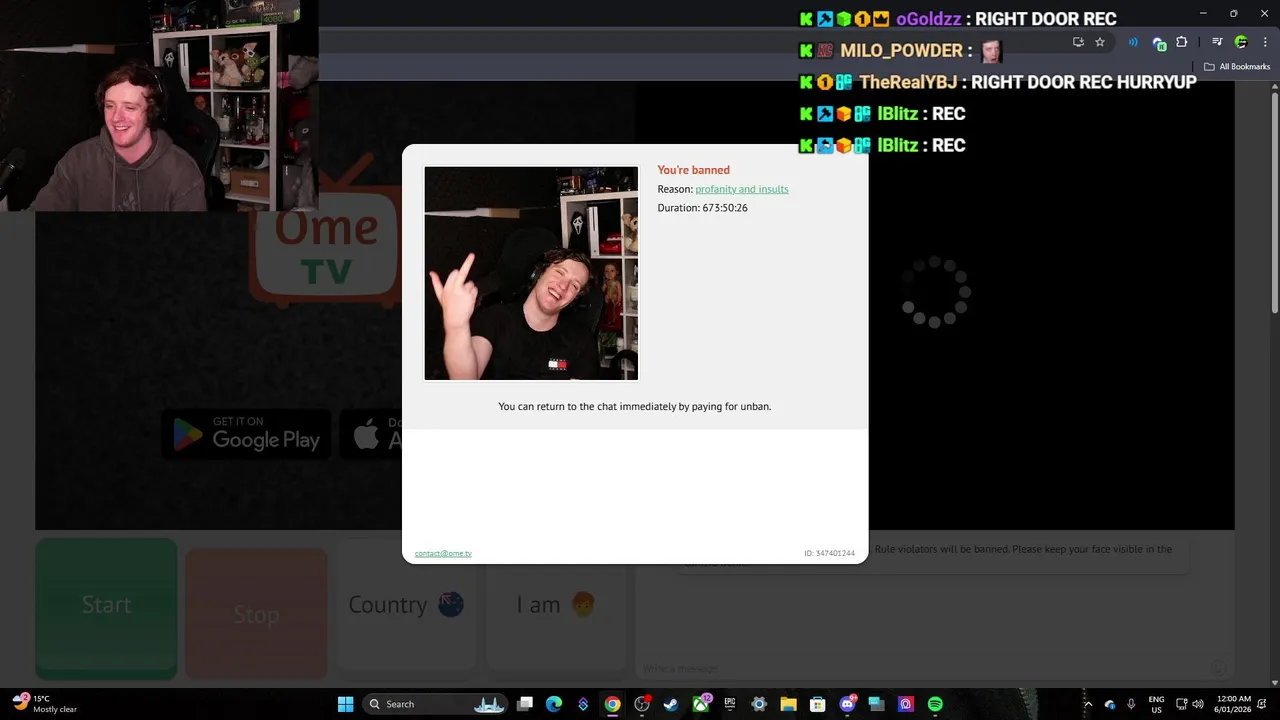Open the Settings gear in the taskbar
The height and width of the screenshot is (720, 1280).
click(759, 704)
